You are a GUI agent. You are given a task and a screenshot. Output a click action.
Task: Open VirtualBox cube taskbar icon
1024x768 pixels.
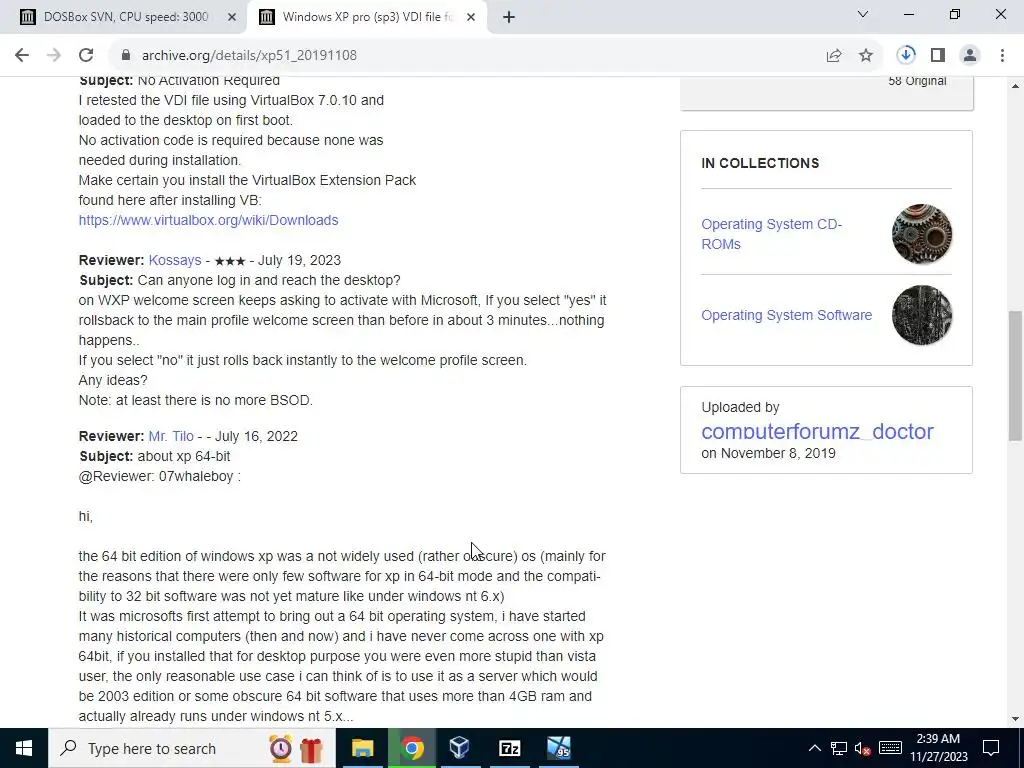pyautogui.click(x=460, y=748)
